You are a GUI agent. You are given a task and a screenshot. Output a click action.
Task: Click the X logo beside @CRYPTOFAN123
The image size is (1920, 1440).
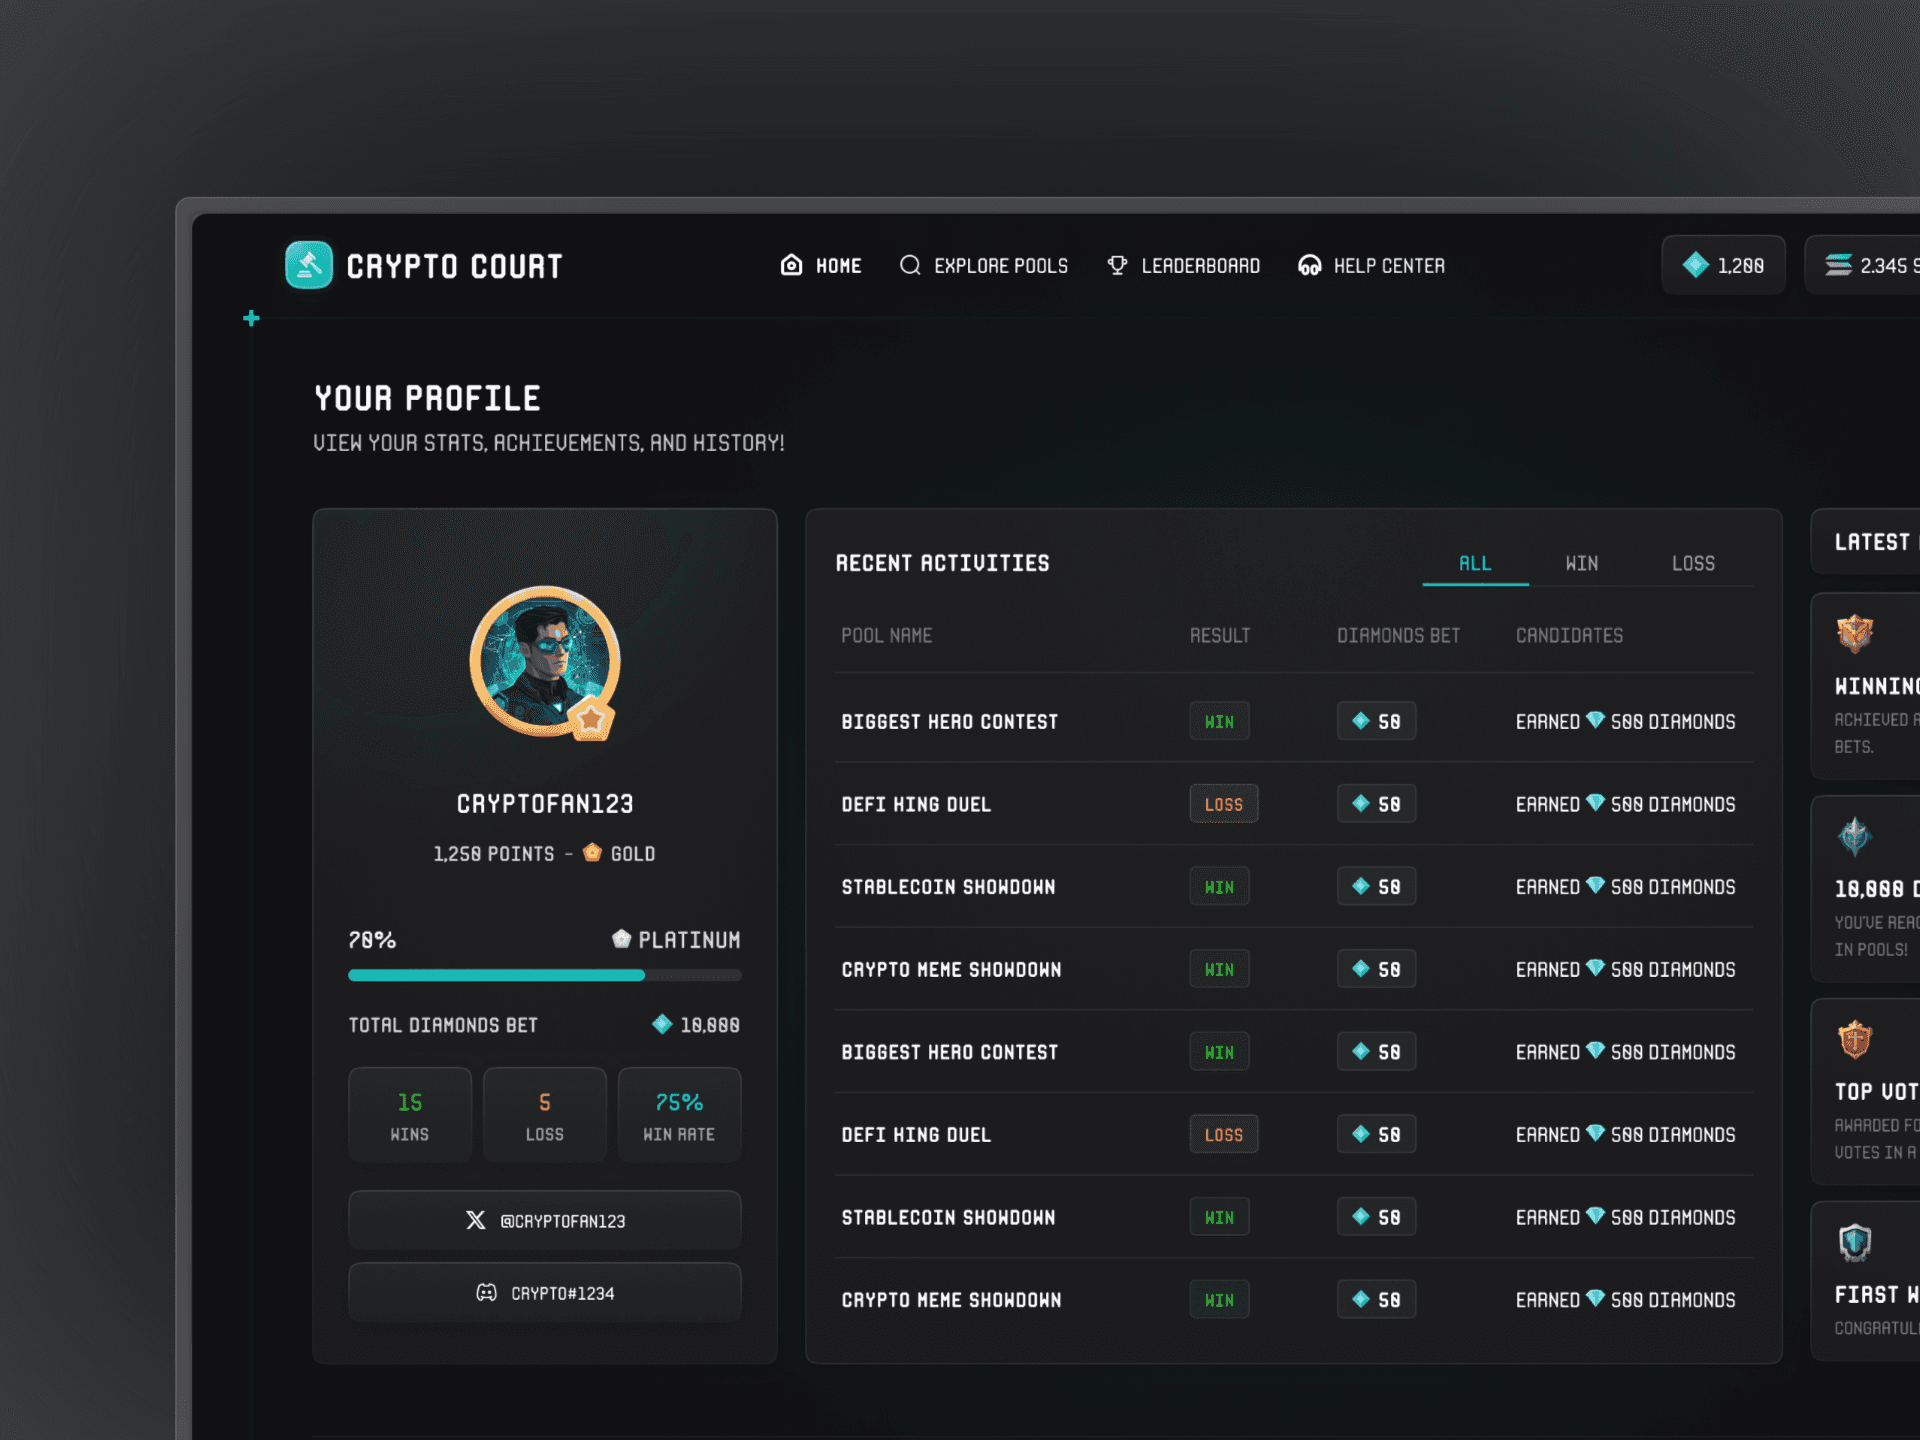coord(476,1220)
